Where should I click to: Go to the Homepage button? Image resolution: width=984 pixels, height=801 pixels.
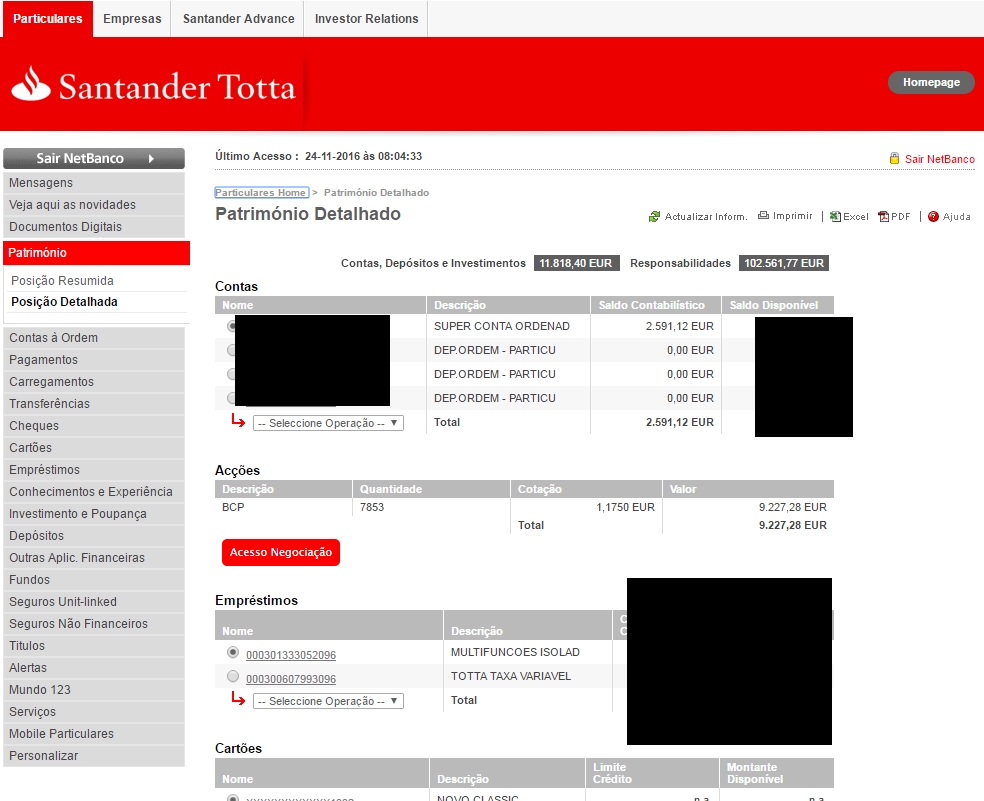click(x=930, y=83)
